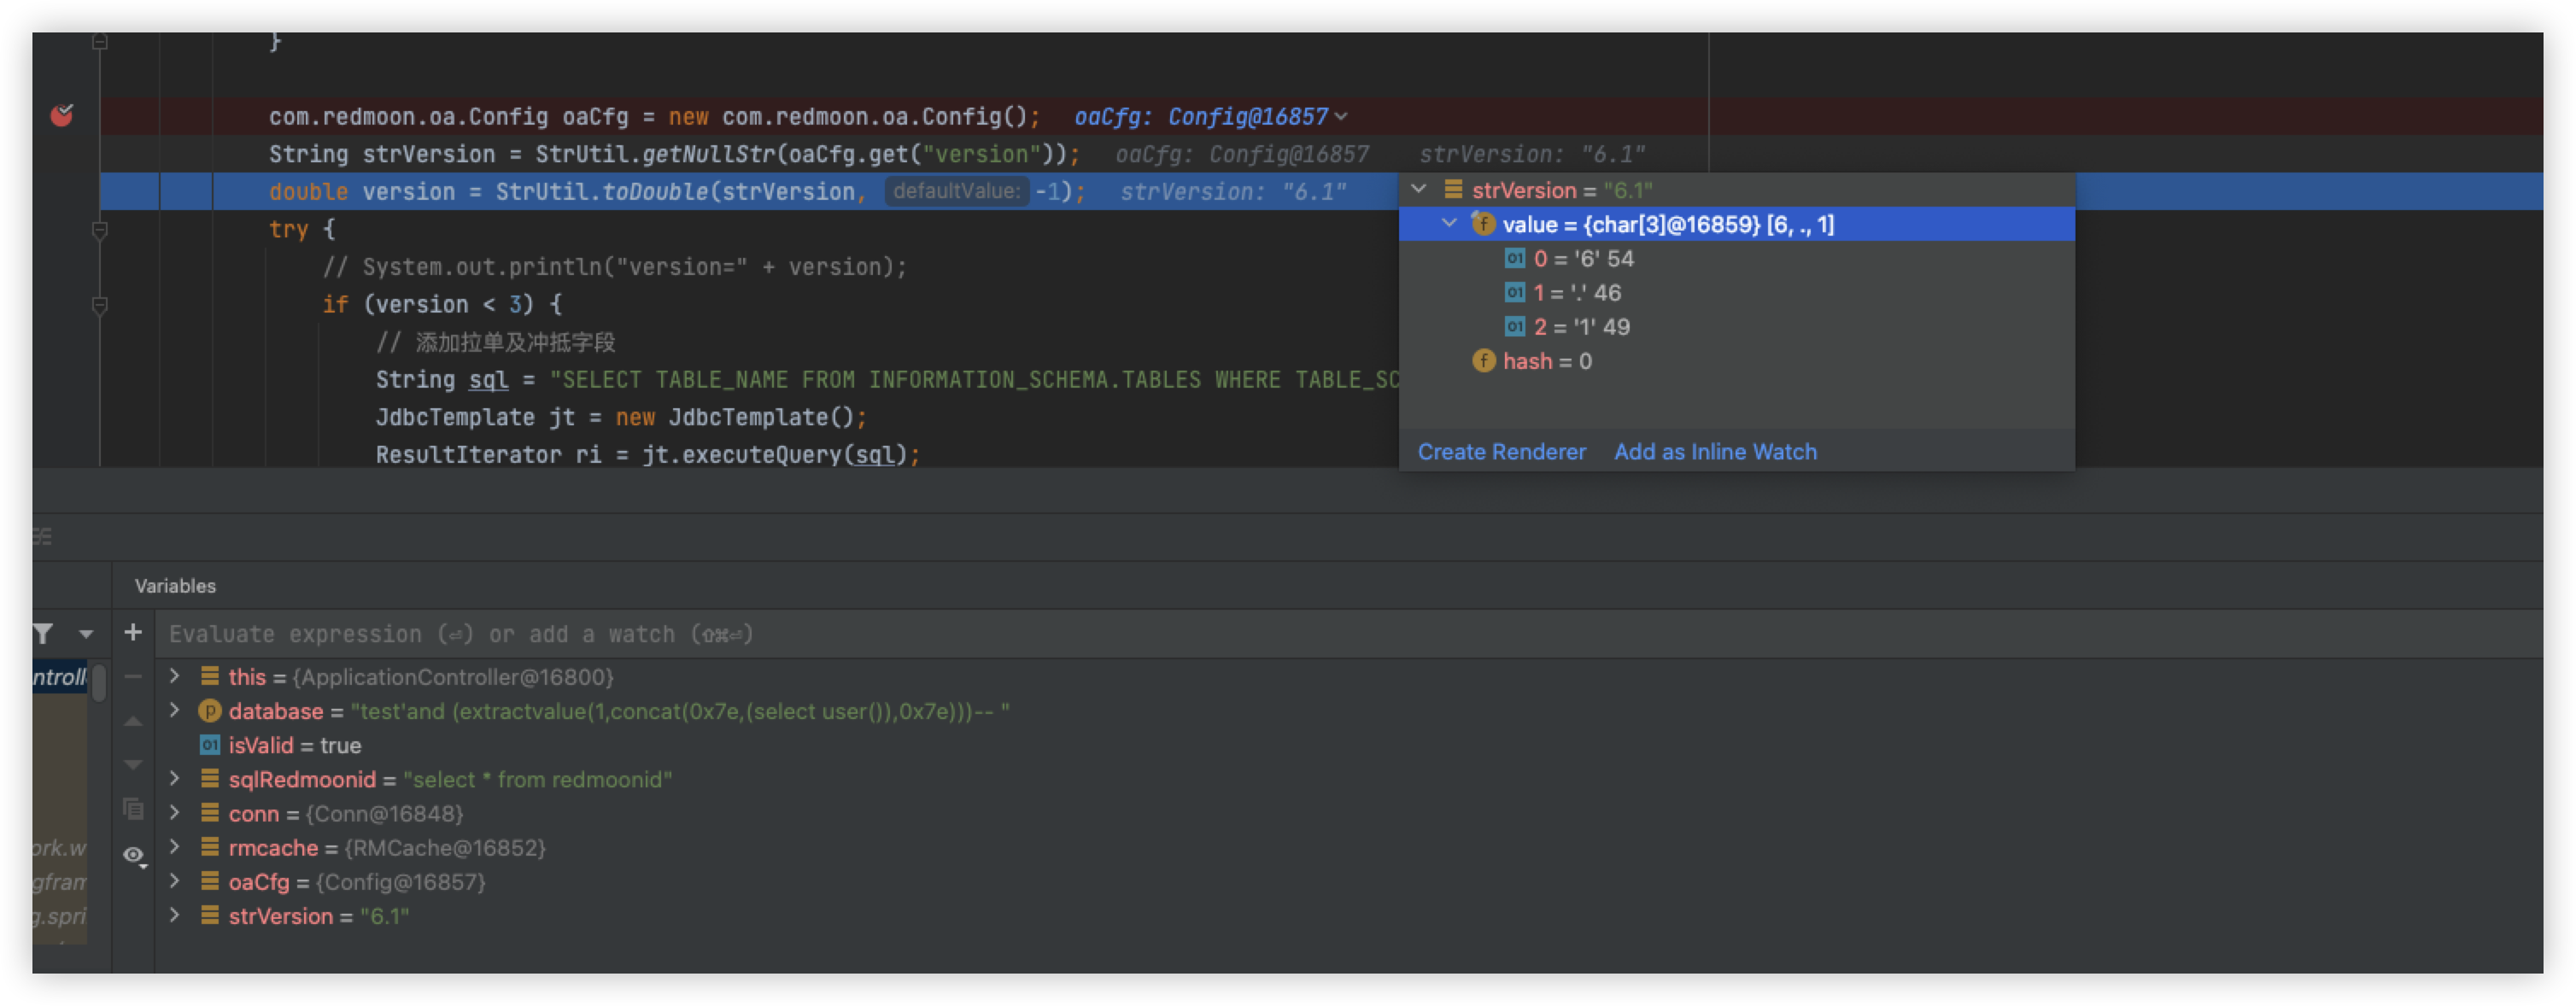The width and height of the screenshot is (2576, 1006).
Task: Click the remove watch minus icon
Action: click(133, 677)
